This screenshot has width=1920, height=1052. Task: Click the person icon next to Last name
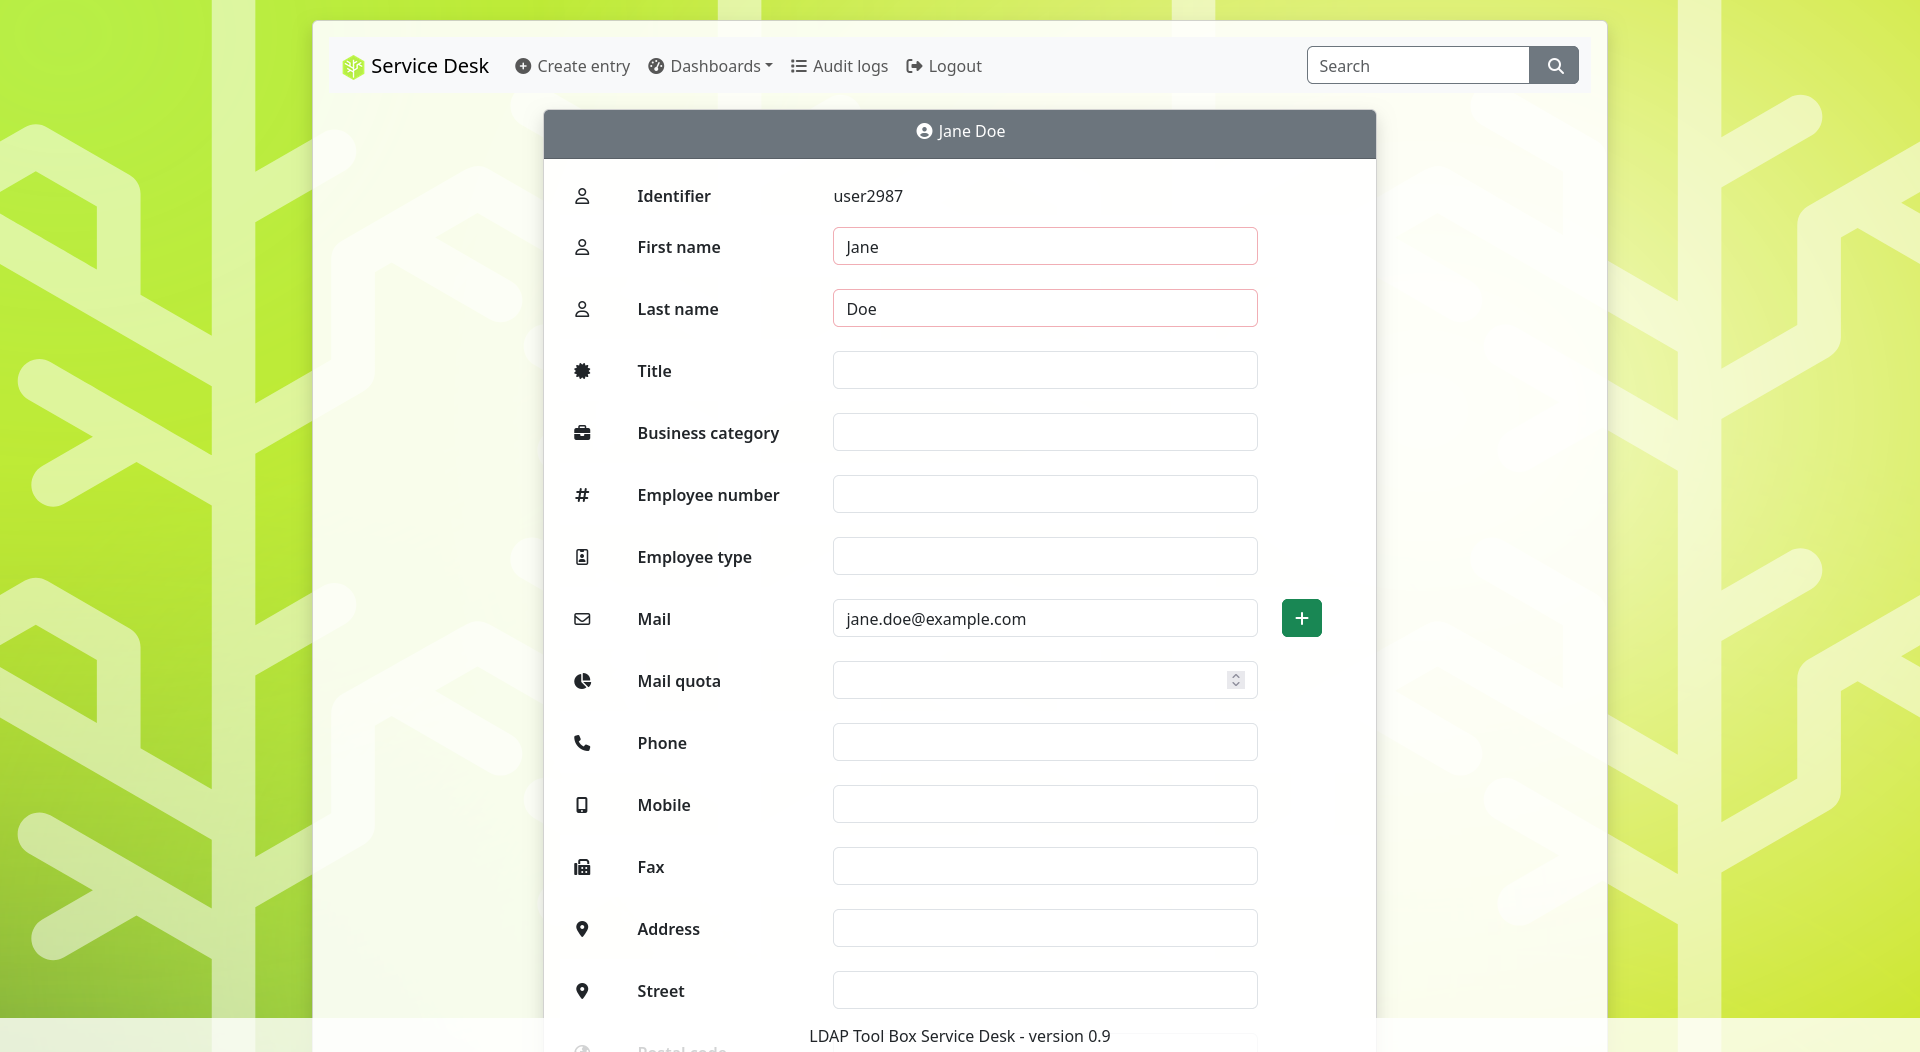[582, 309]
